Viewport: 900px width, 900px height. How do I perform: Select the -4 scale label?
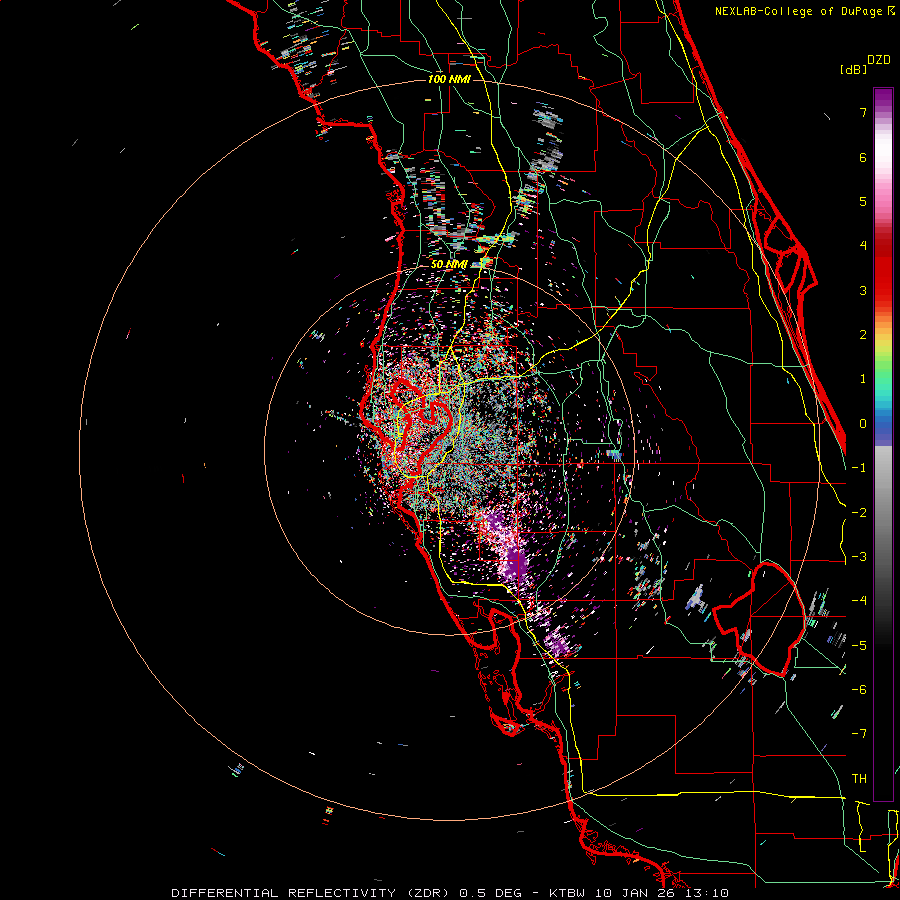859,601
